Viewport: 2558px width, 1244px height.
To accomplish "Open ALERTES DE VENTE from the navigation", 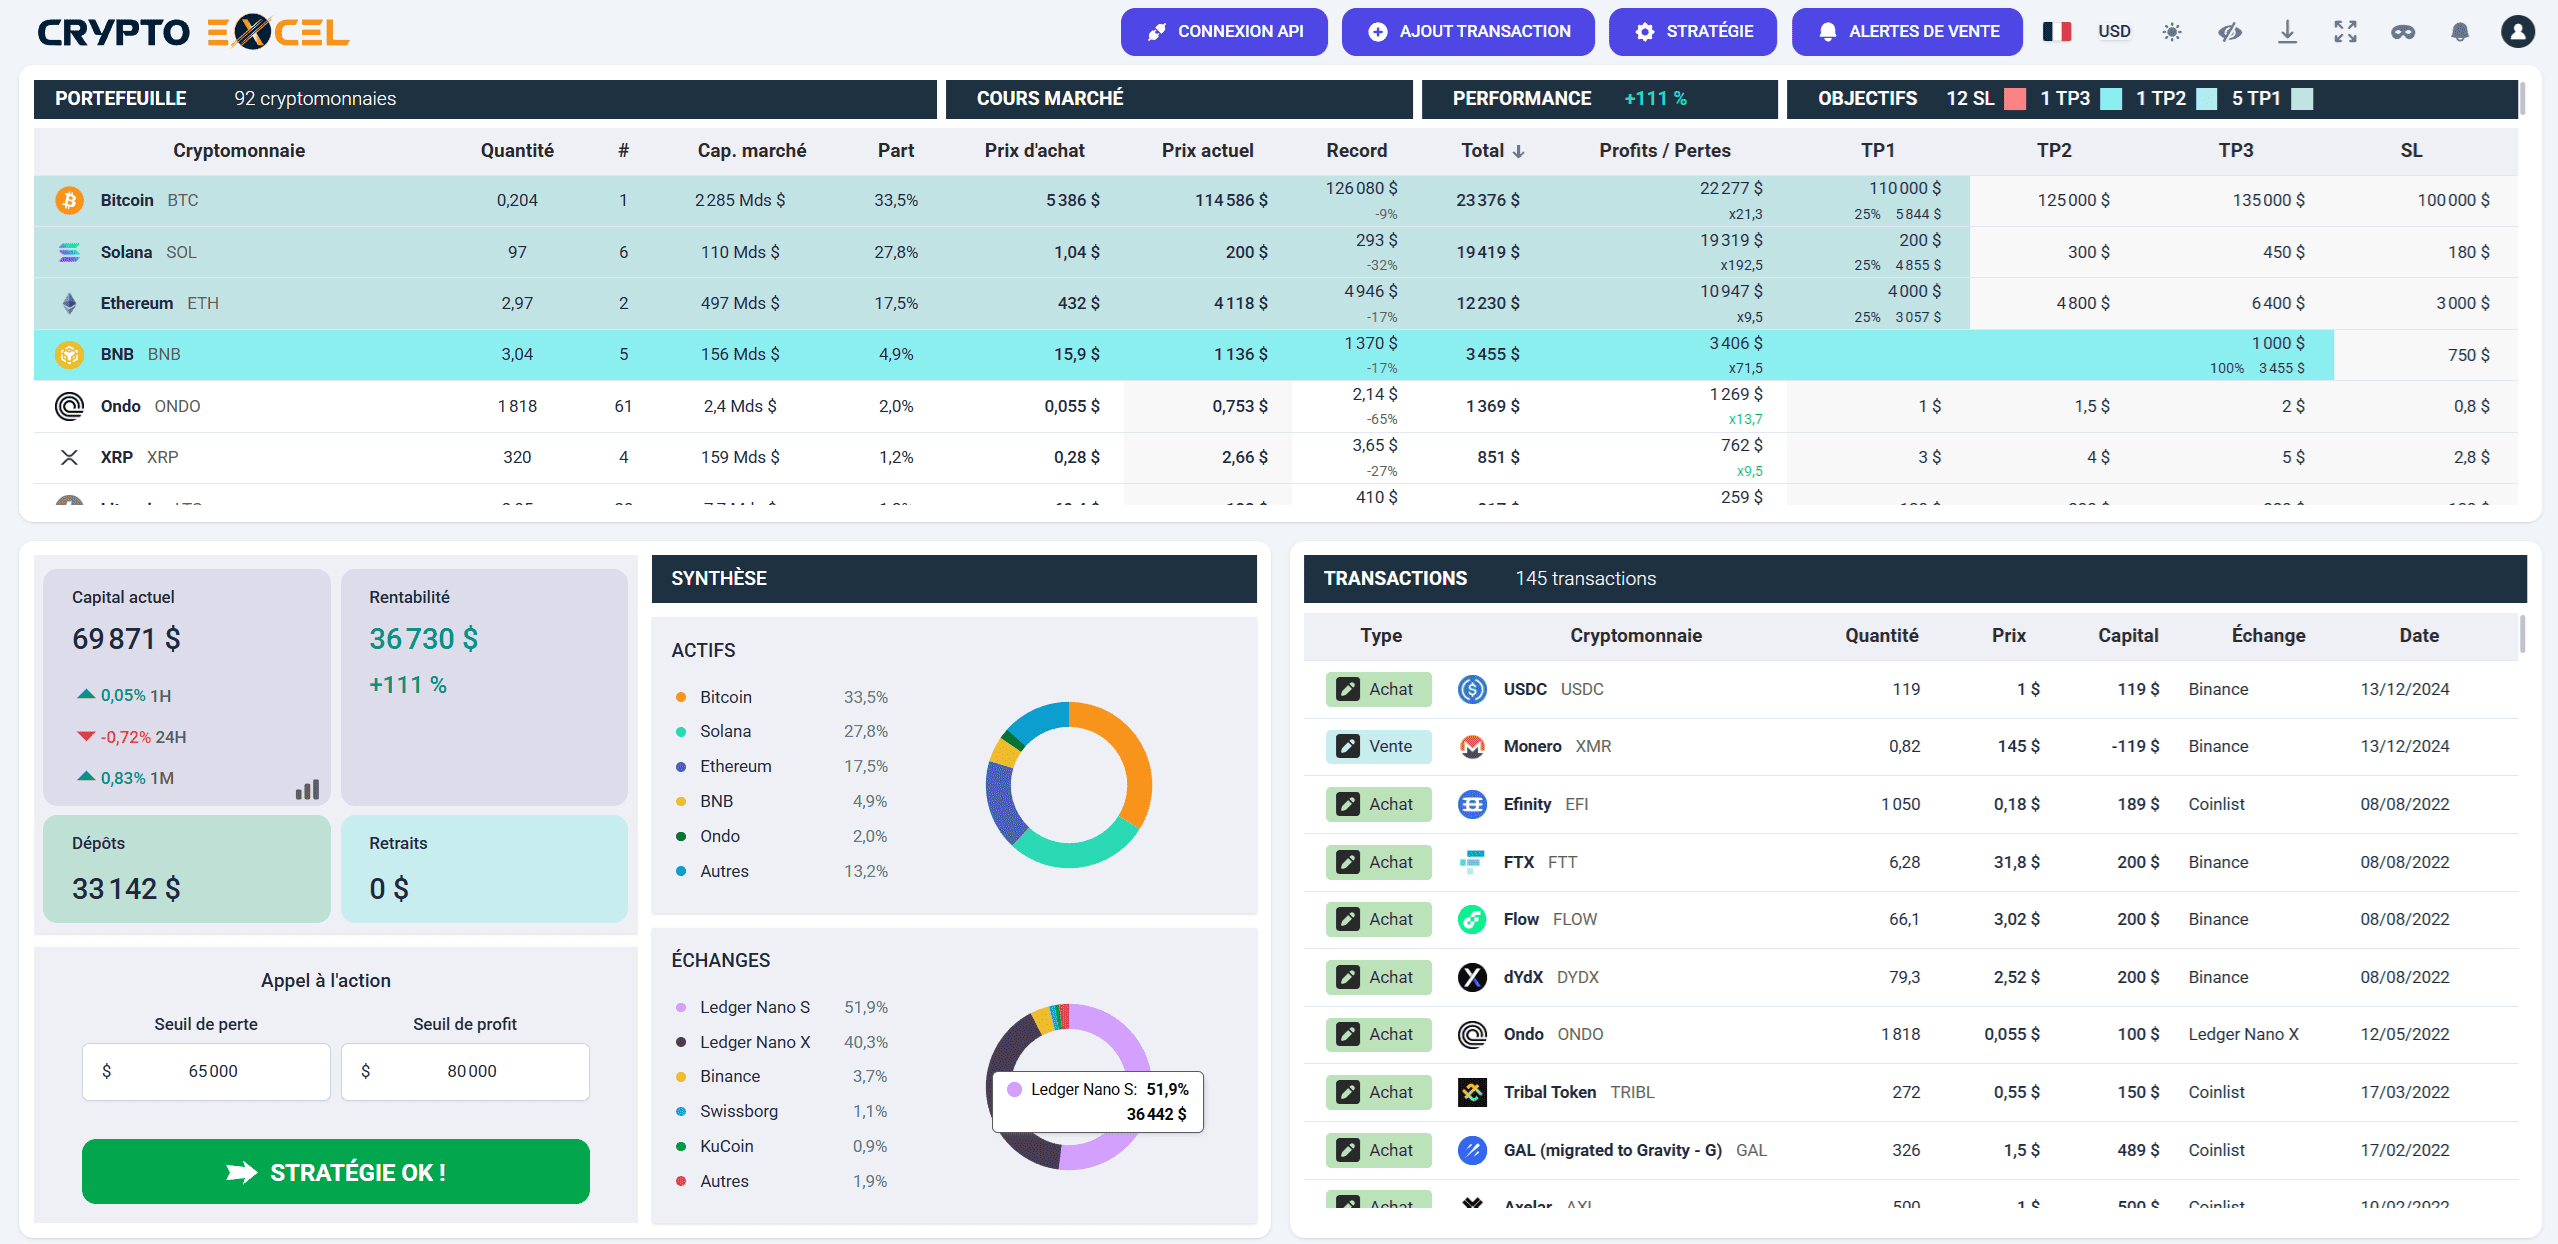I will tap(1906, 31).
